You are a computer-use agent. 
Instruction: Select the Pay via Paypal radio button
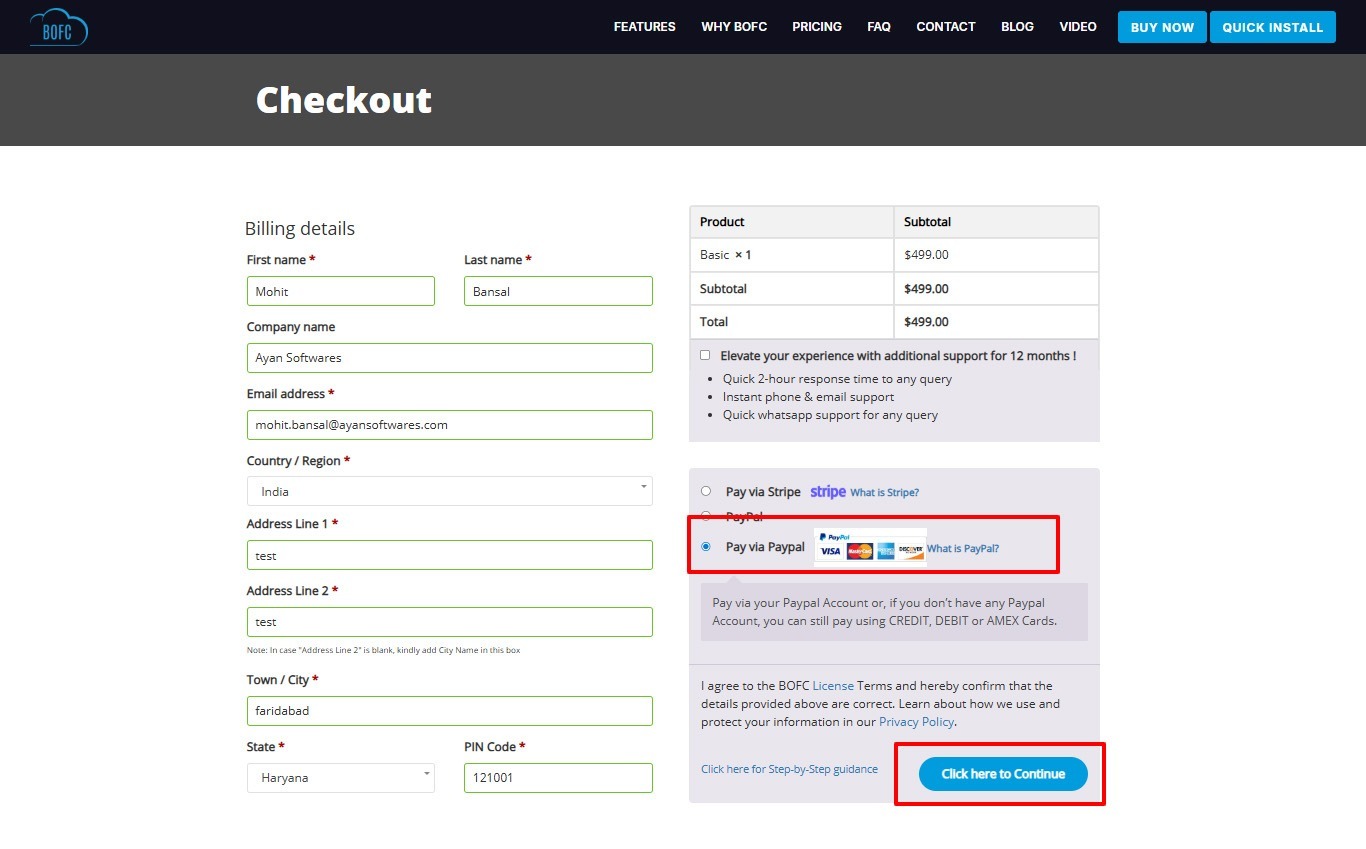[x=706, y=547]
